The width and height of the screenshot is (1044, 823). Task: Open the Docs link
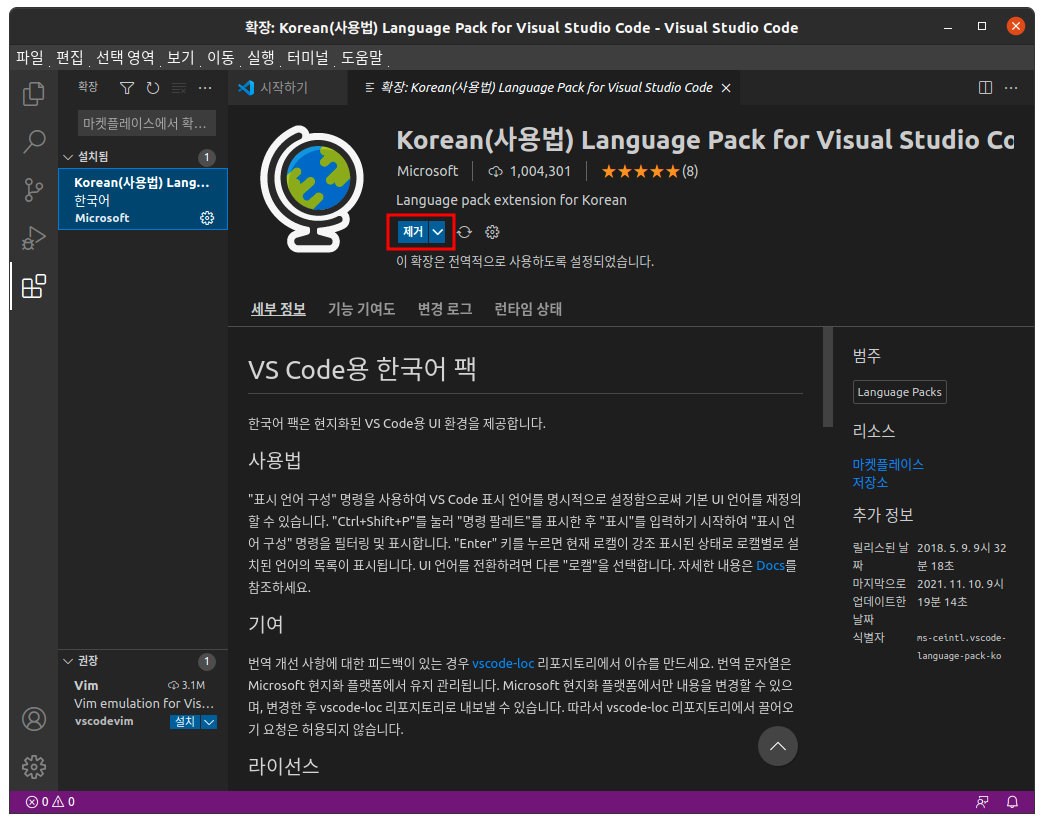(770, 566)
